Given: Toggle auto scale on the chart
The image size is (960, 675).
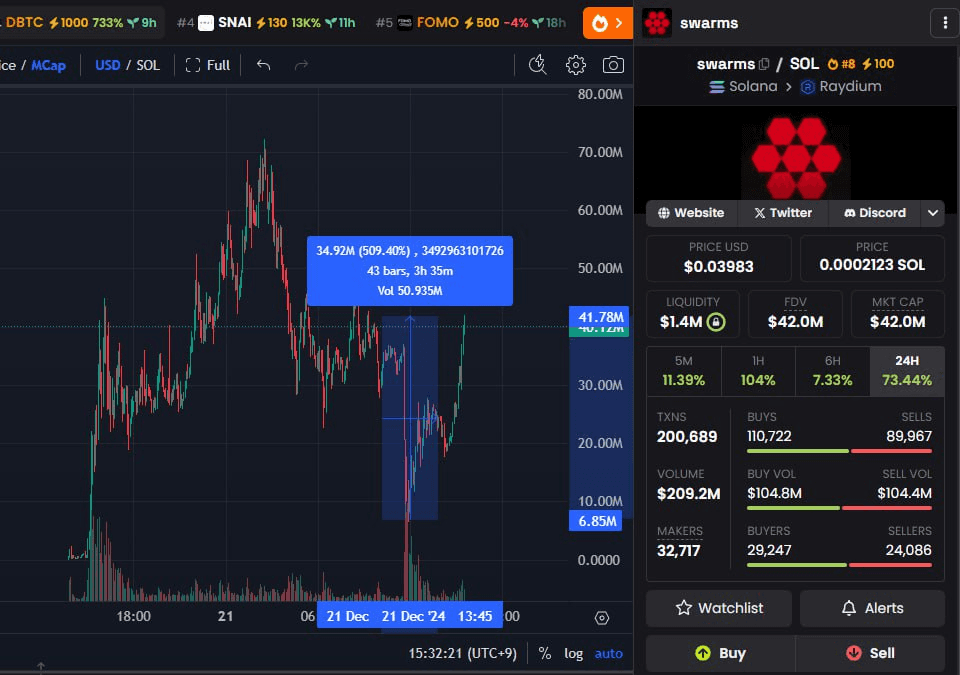Looking at the screenshot, I should [x=609, y=654].
